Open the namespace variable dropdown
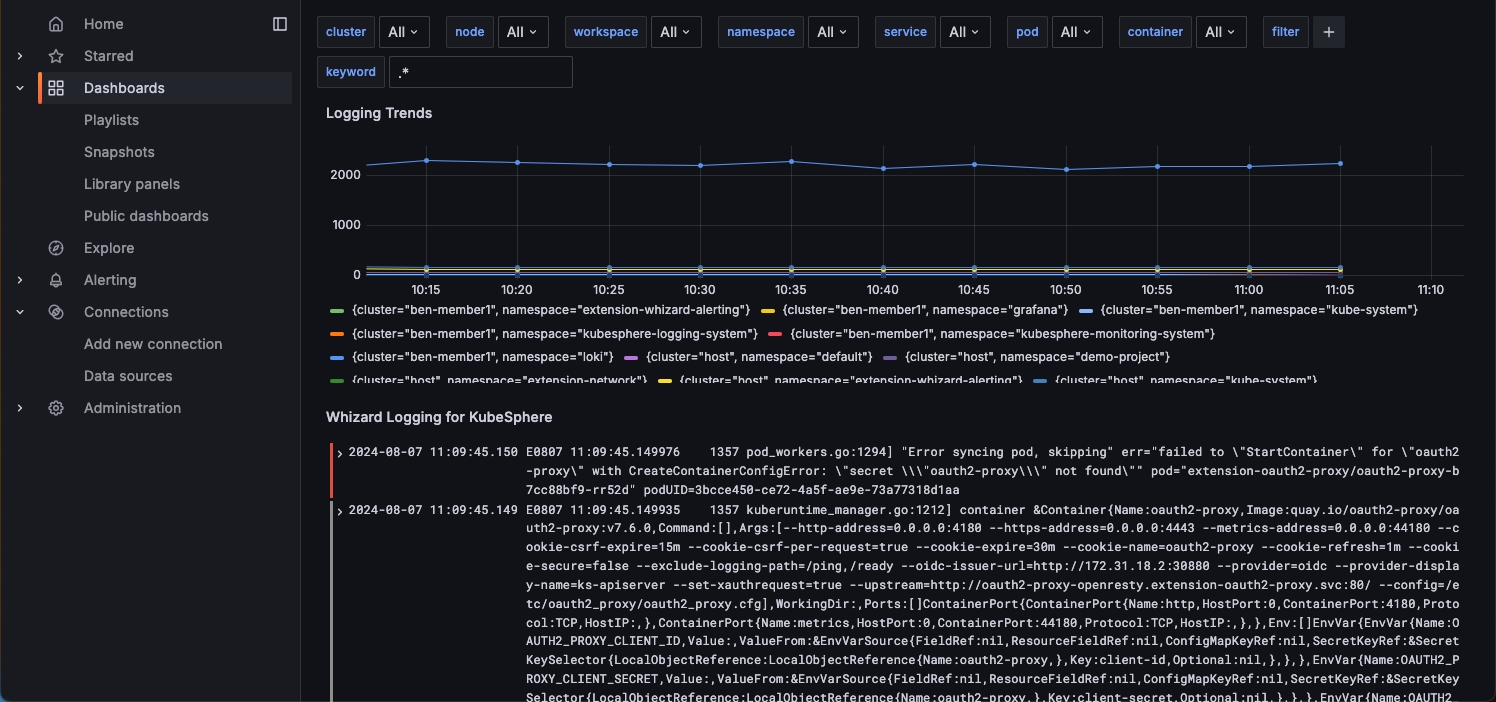 (832, 32)
